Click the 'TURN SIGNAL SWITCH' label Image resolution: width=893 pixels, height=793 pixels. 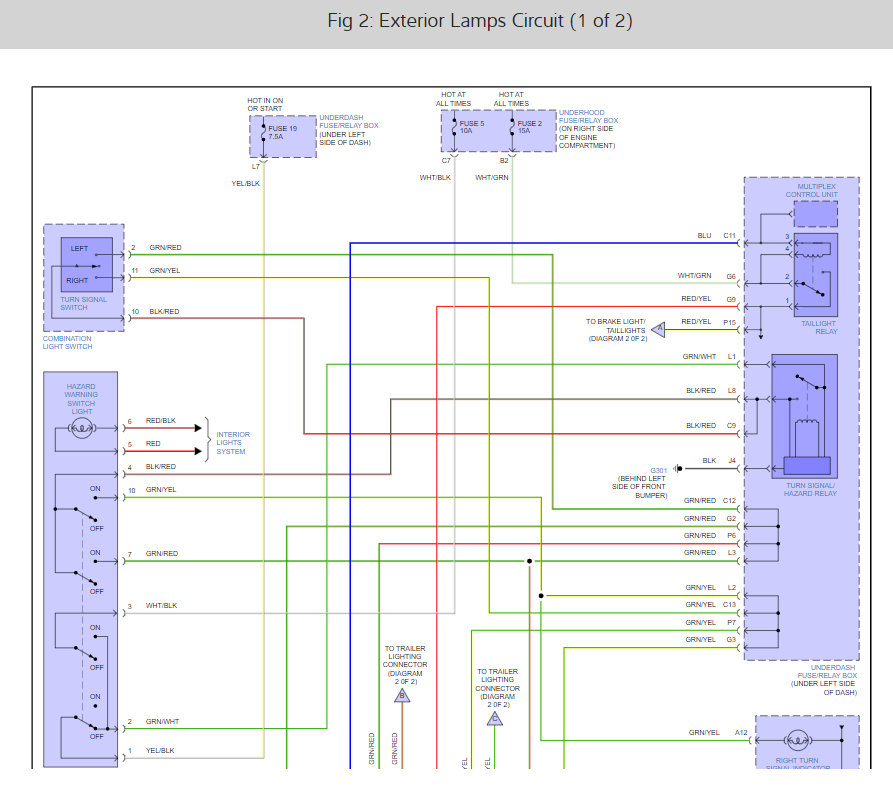pyautogui.click(x=83, y=304)
